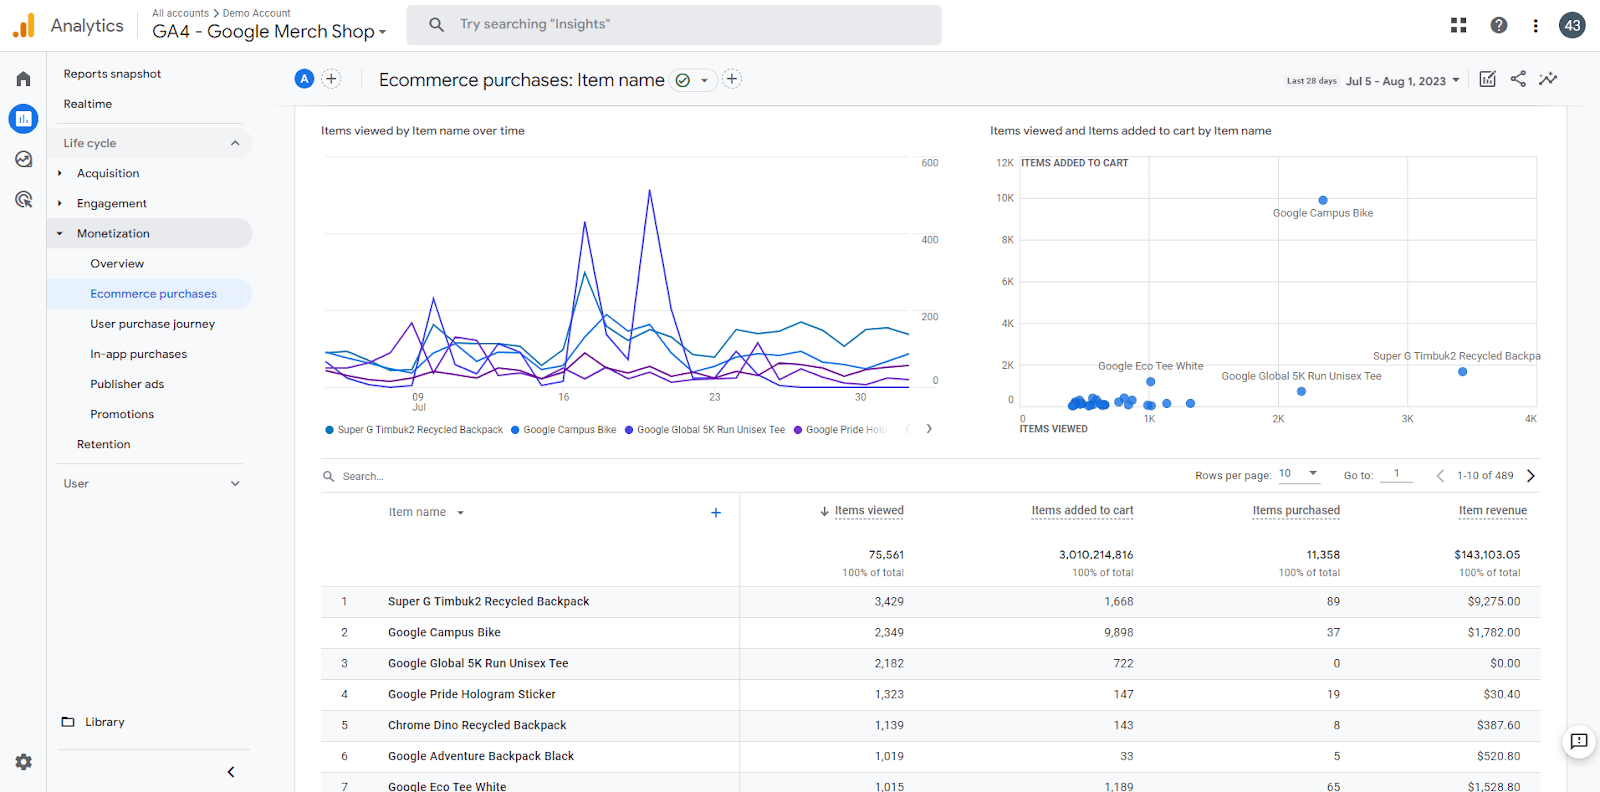The height and width of the screenshot is (792, 1600).
Task: Click the Super G Timbuk2 scatter point
Action: (x=1462, y=372)
